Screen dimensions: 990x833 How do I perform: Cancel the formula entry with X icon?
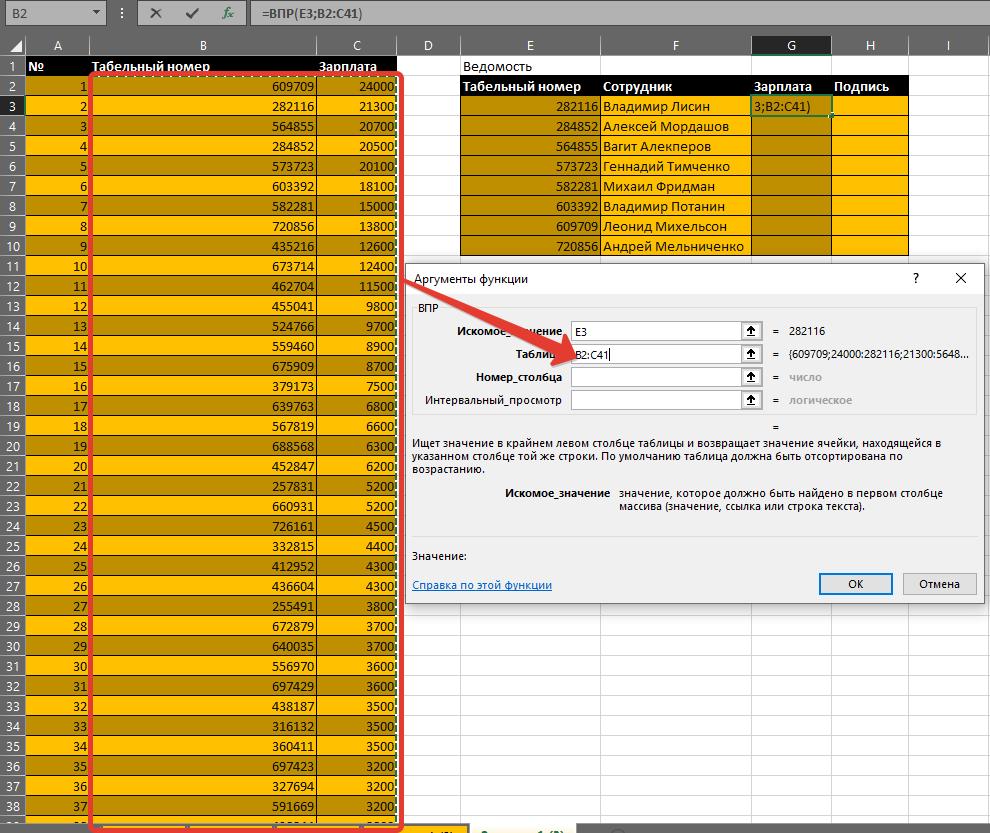[155, 13]
